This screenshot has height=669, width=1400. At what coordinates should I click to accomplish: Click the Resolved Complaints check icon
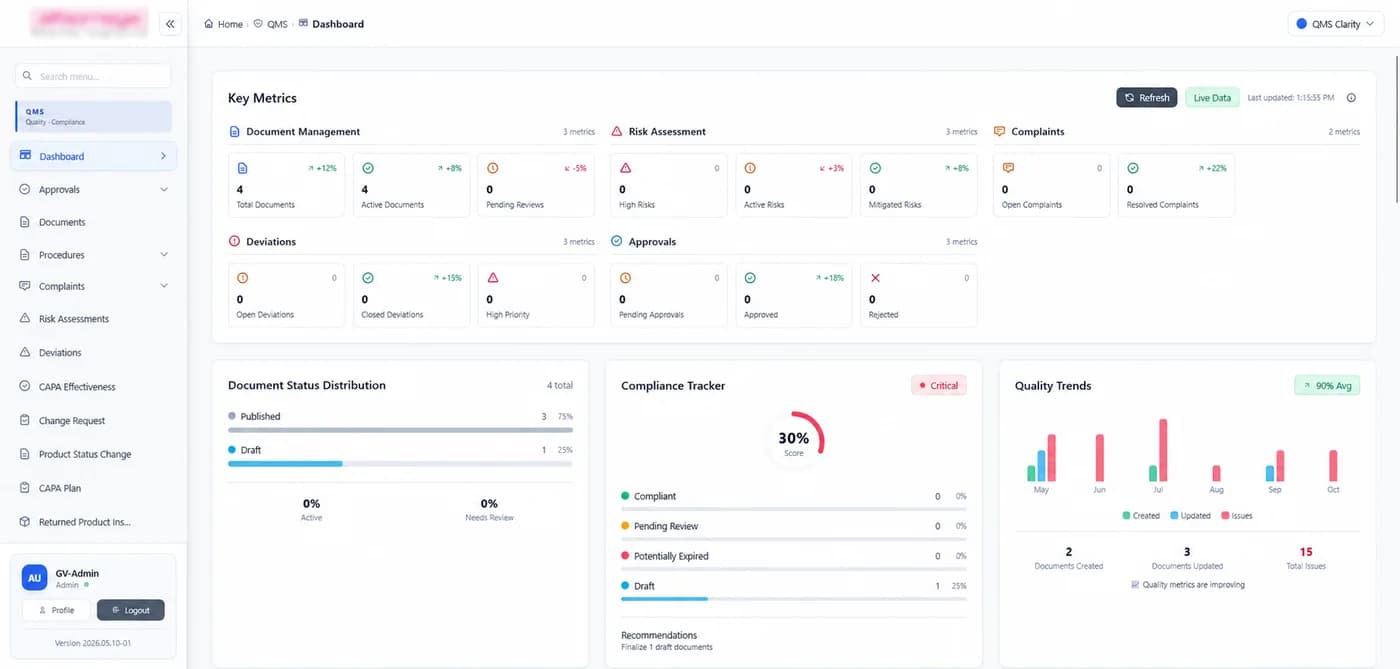pos(1133,168)
